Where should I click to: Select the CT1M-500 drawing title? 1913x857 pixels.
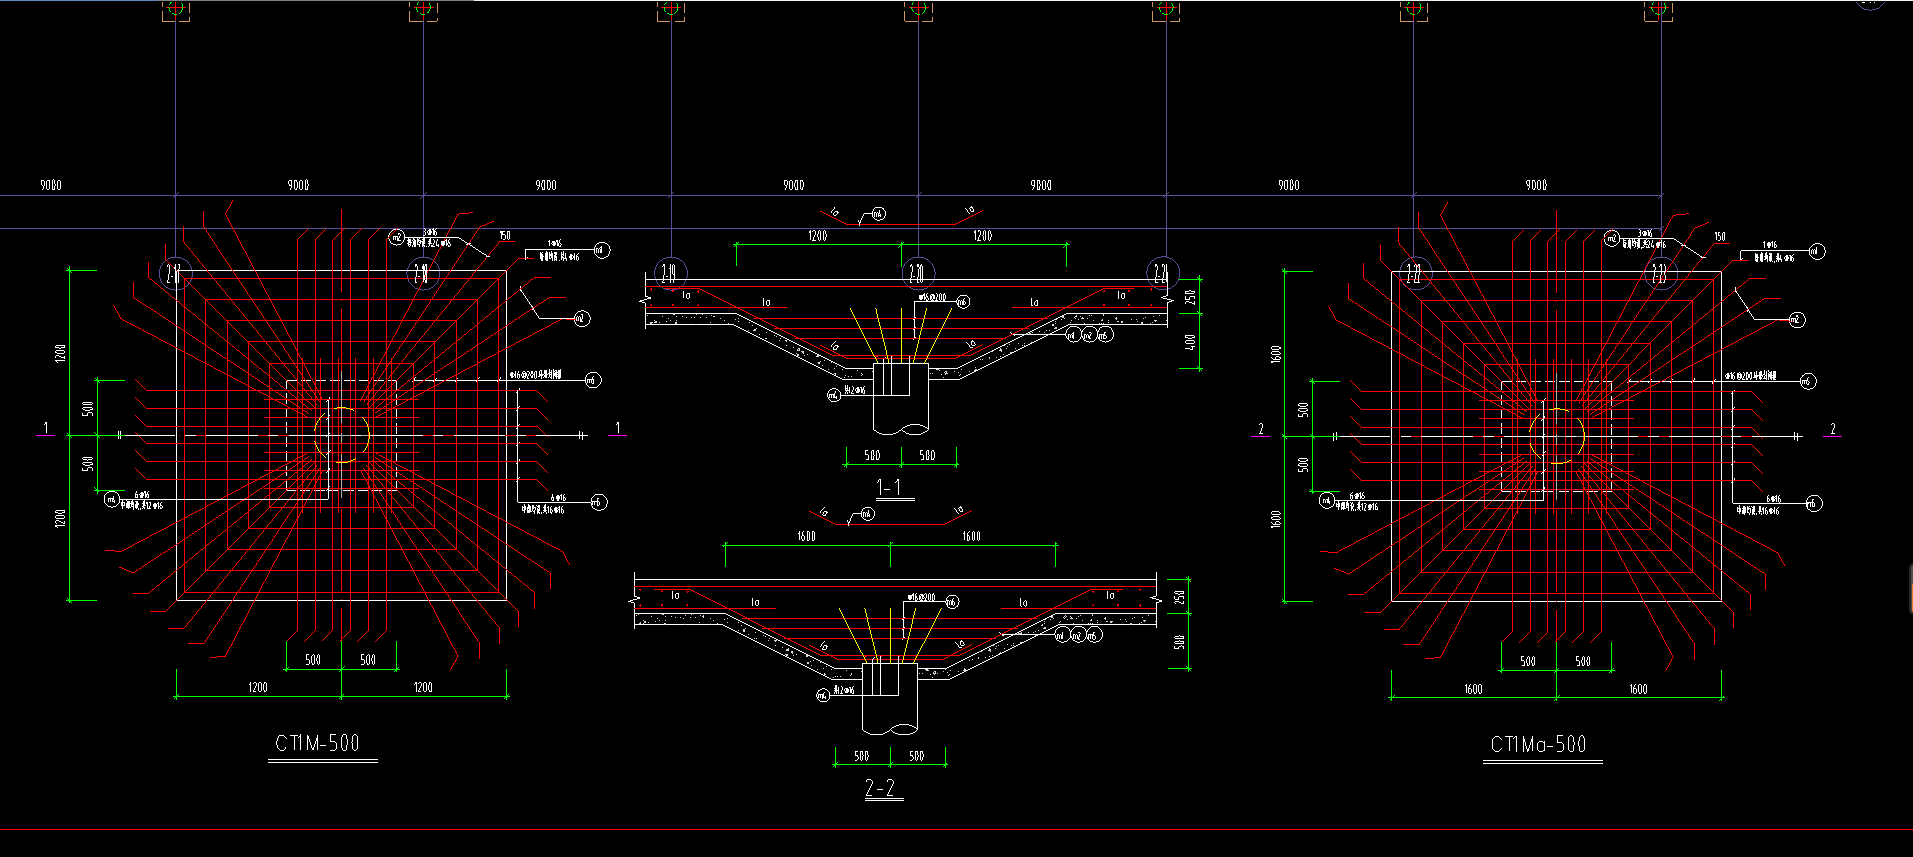(318, 743)
